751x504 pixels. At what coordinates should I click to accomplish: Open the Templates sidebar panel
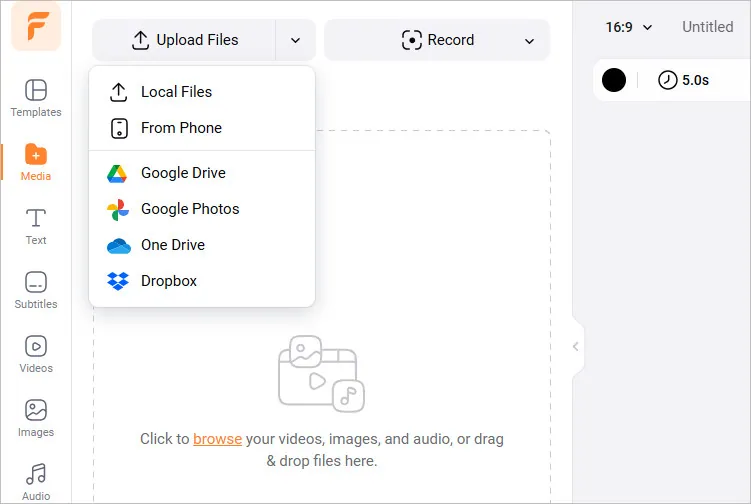(36, 98)
